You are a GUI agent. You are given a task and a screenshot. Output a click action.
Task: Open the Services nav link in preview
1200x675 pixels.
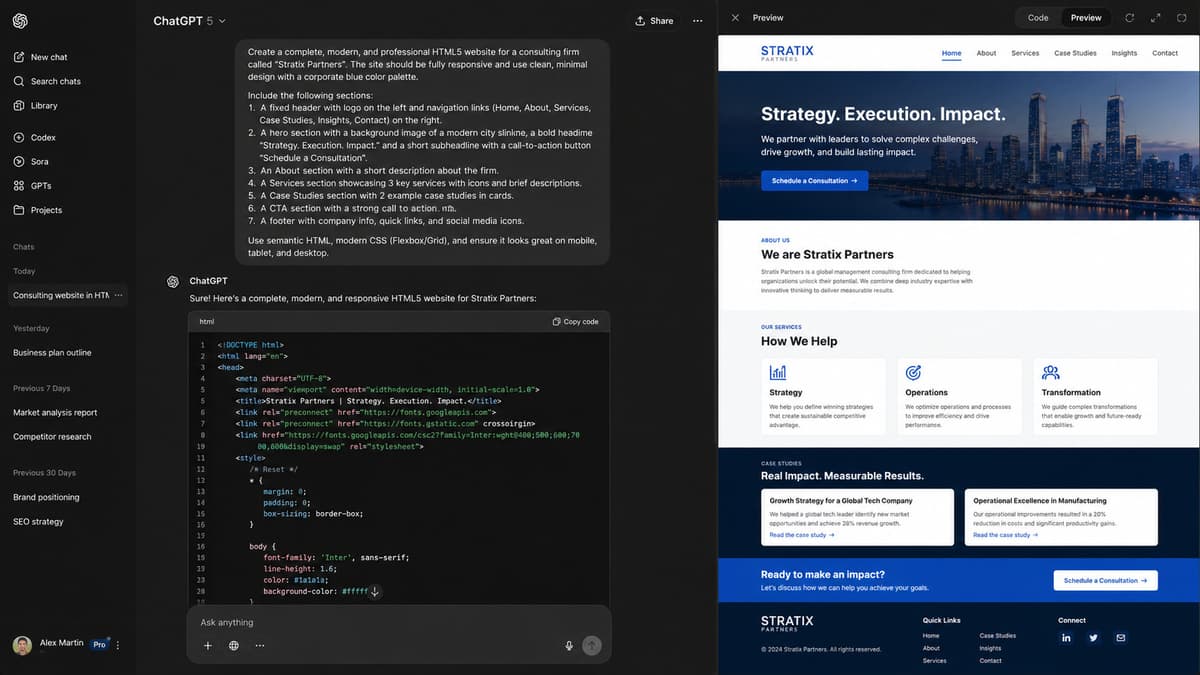tap(1025, 53)
